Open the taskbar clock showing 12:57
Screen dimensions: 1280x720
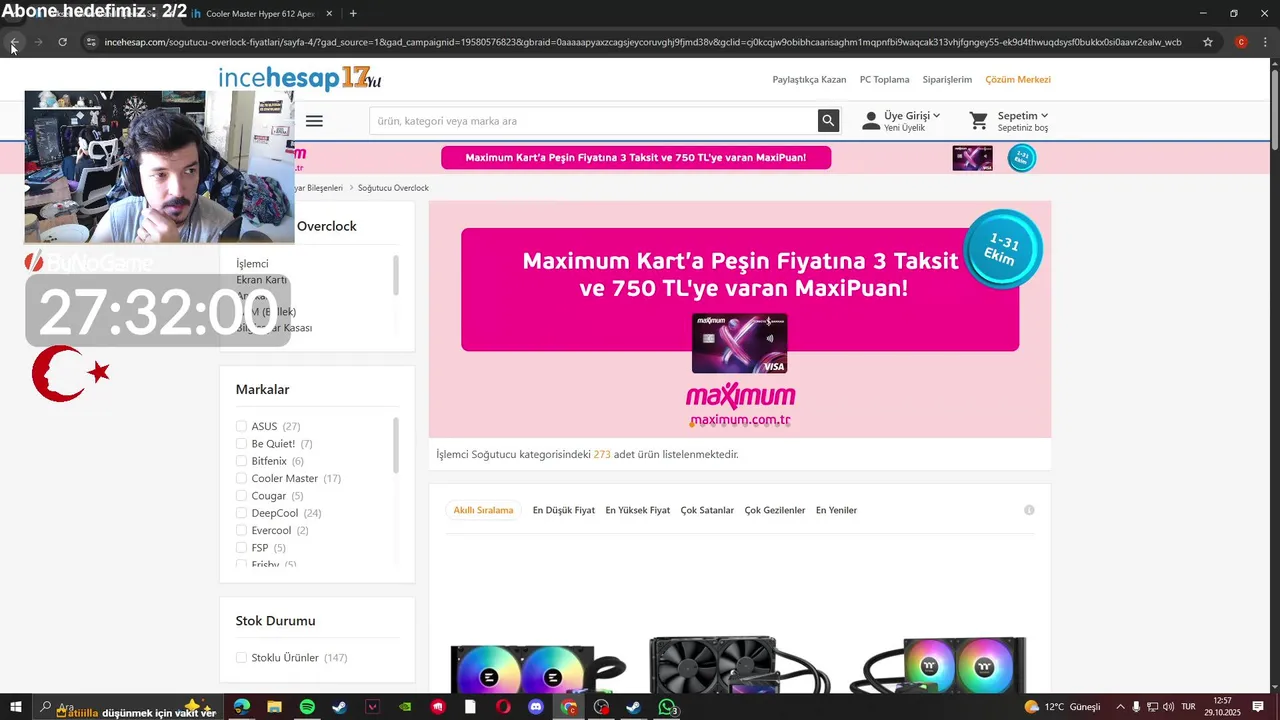click(1222, 707)
